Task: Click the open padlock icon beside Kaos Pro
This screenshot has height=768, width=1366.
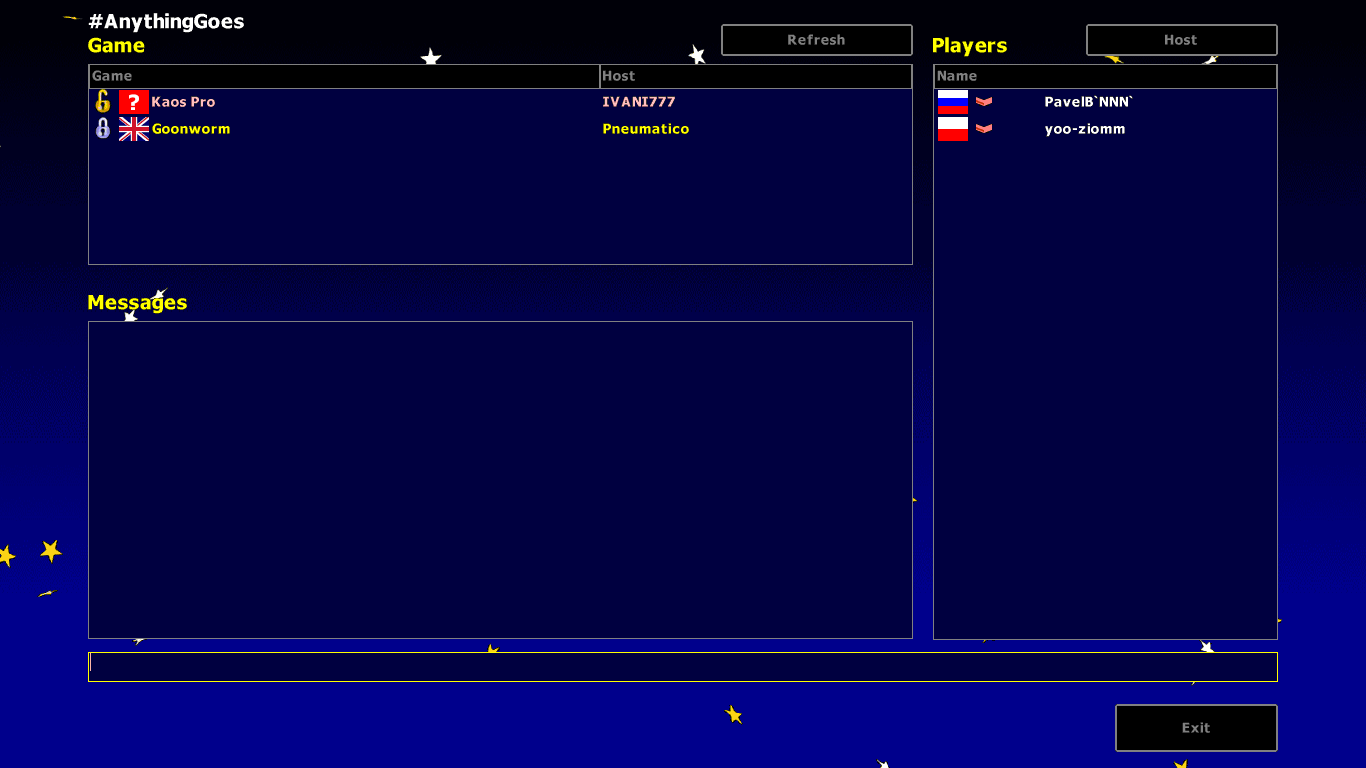Action: [102, 102]
